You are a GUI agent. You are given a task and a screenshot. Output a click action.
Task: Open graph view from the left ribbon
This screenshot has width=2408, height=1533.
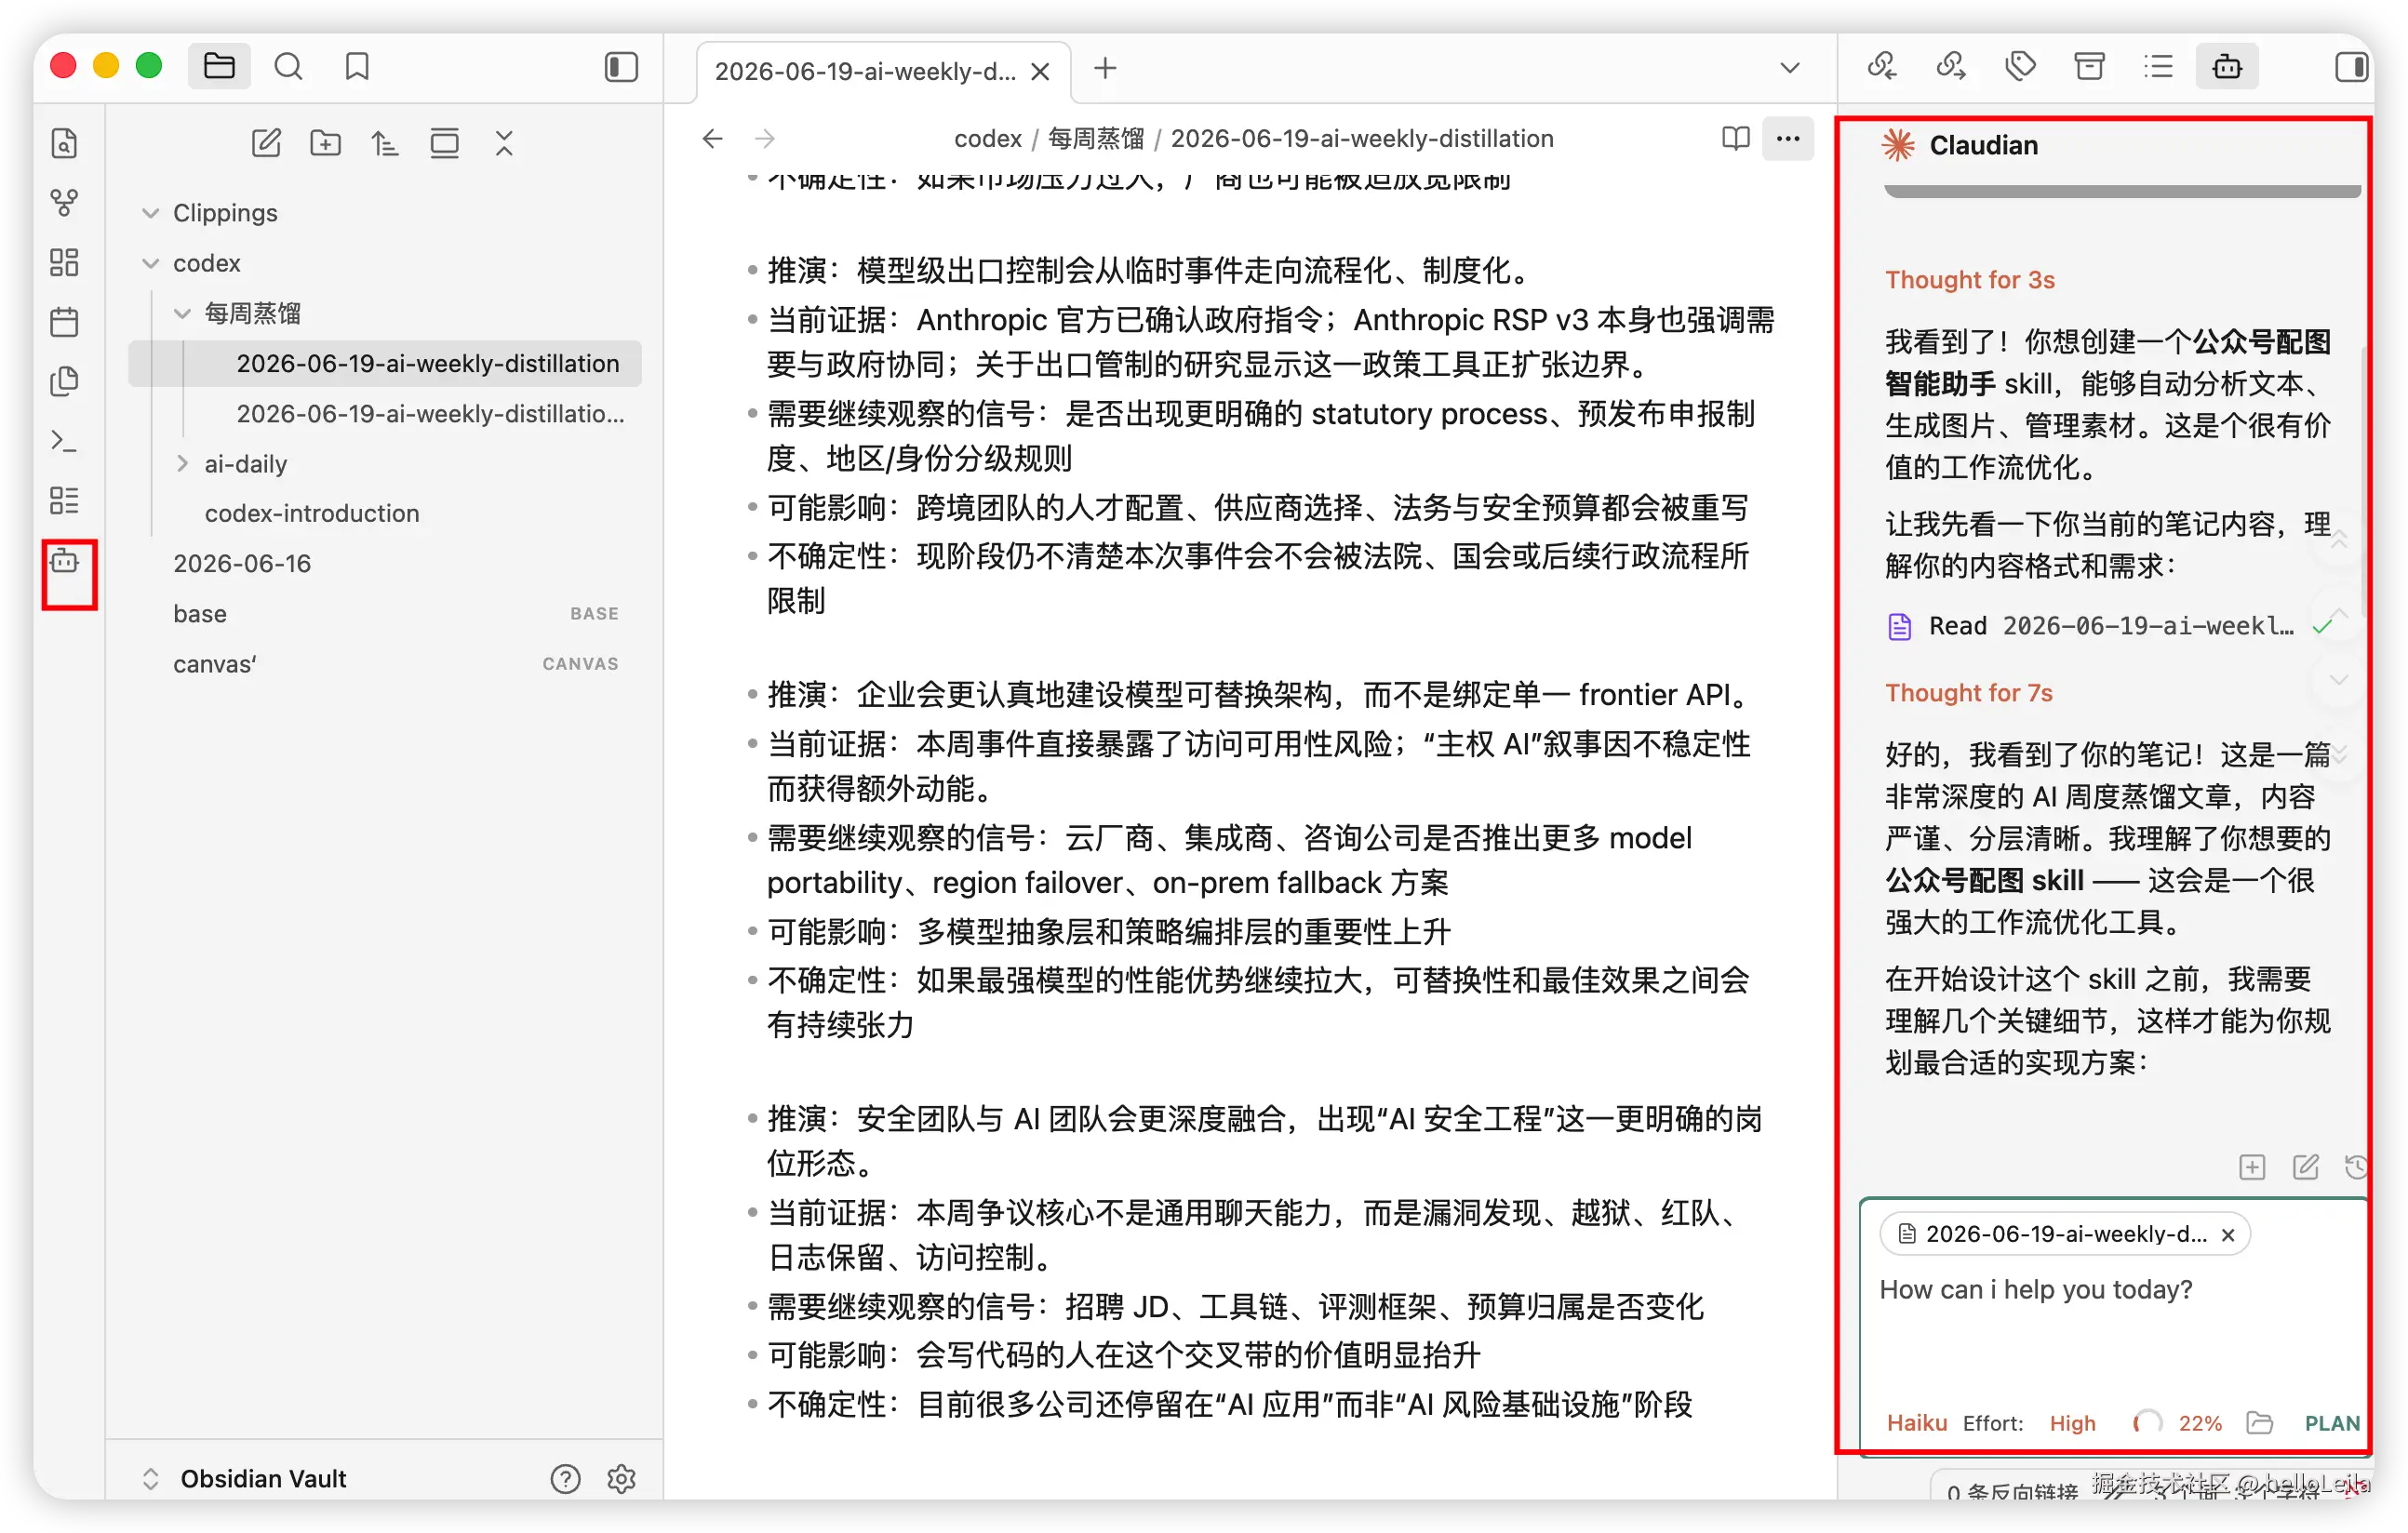click(64, 203)
